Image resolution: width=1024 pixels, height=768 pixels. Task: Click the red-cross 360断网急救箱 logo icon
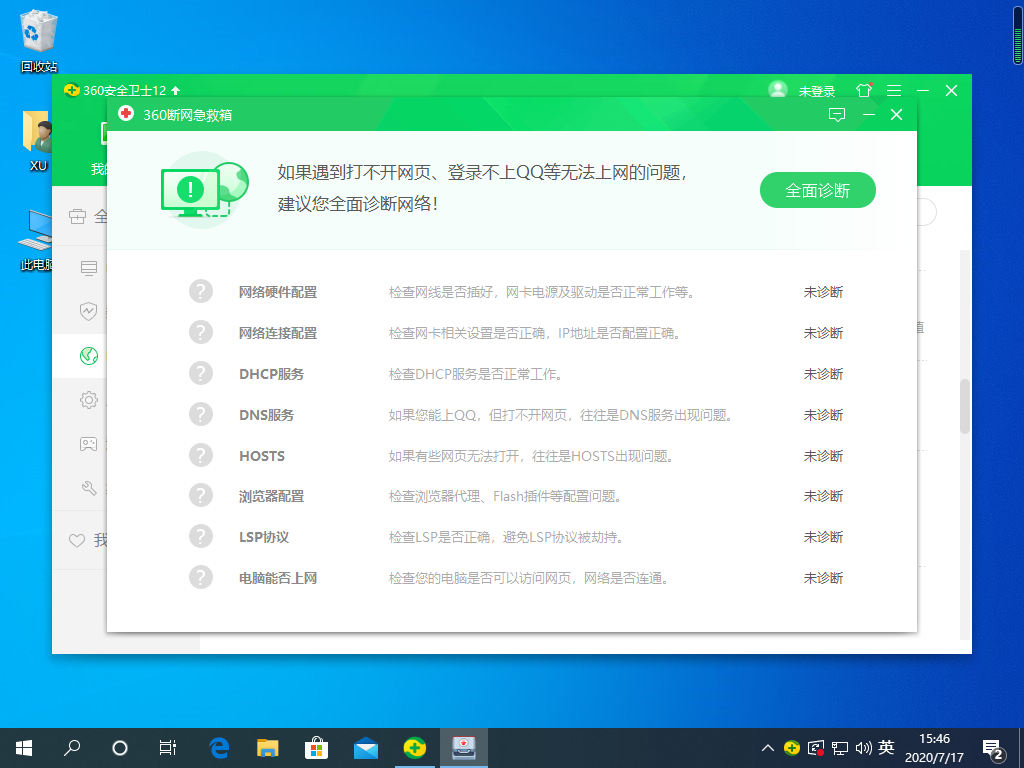click(x=126, y=114)
